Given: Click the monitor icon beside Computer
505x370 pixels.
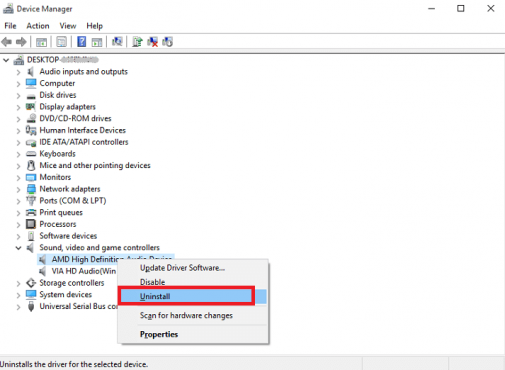Looking at the screenshot, I should pos(31,83).
